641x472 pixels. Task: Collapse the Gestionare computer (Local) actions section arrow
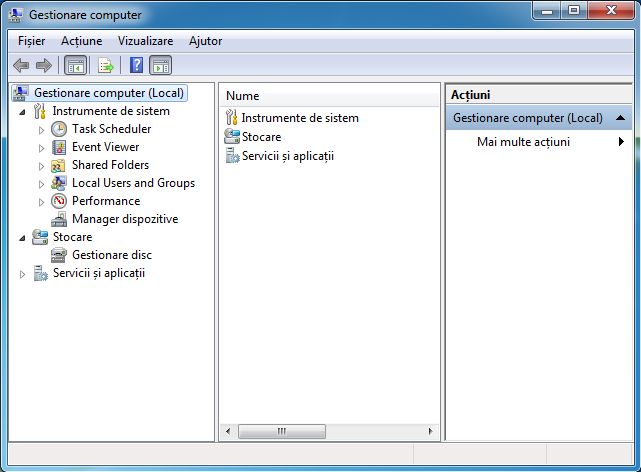tap(620, 118)
